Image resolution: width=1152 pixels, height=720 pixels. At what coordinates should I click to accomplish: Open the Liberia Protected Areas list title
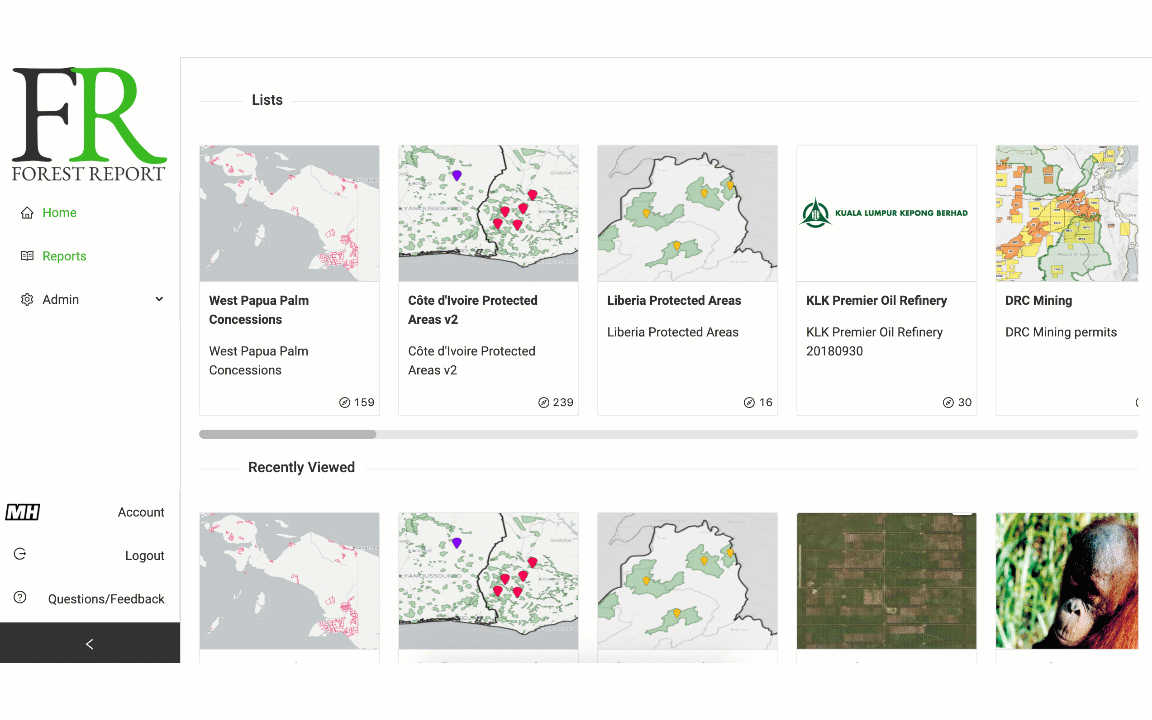tap(674, 300)
